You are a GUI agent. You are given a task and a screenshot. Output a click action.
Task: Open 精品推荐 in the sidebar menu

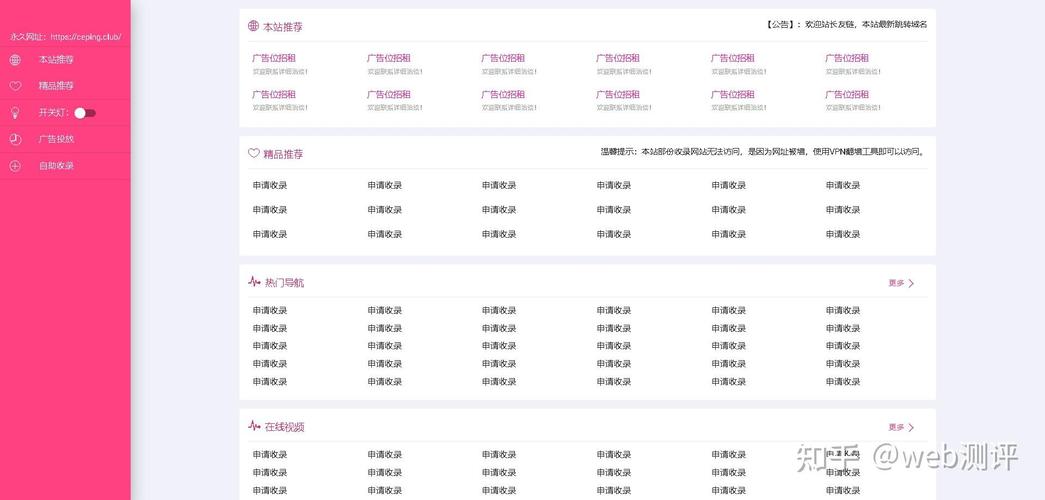pyautogui.click(x=56, y=86)
